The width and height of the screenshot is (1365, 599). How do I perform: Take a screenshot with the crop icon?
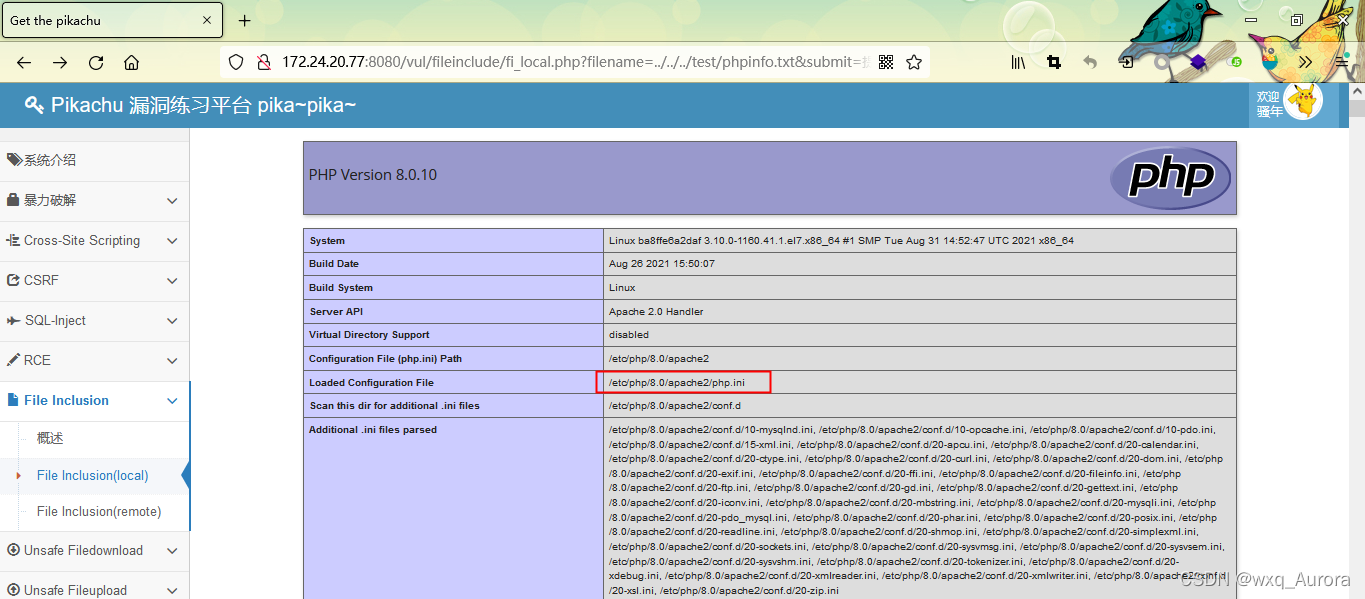pos(1054,62)
